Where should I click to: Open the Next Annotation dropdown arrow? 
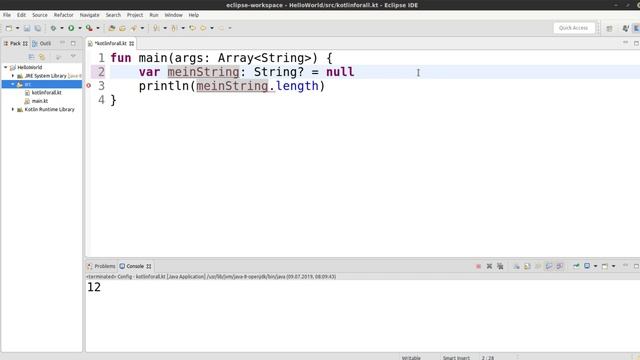pyautogui.click(x=165, y=28)
